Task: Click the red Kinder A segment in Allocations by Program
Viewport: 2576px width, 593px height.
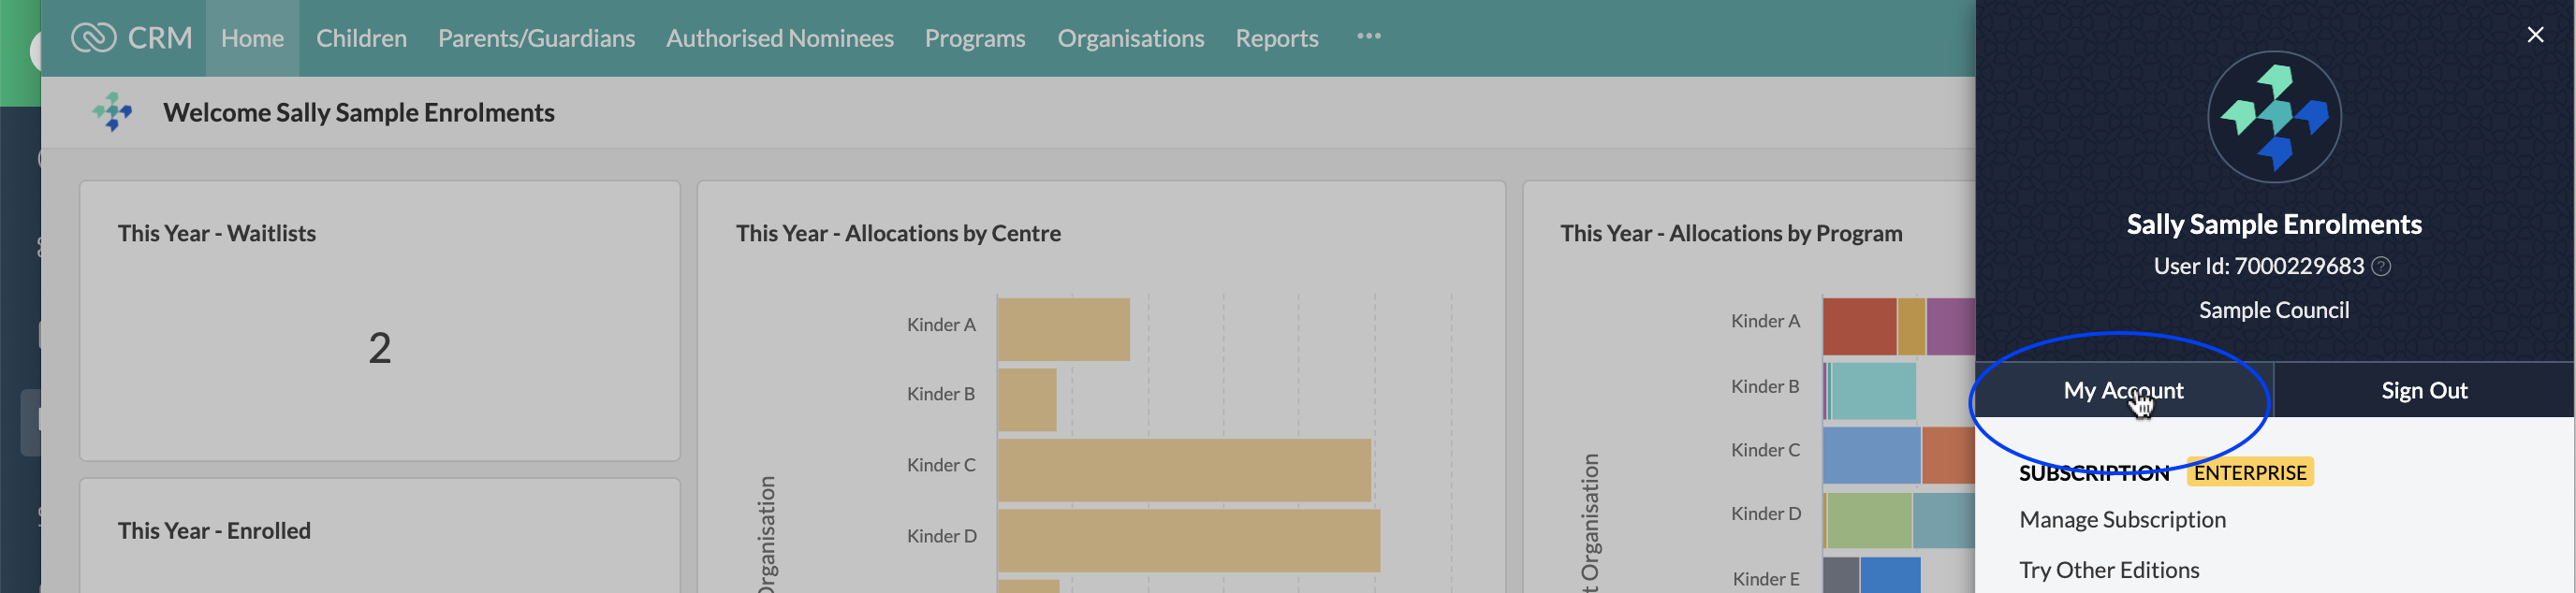Action: click(1860, 326)
